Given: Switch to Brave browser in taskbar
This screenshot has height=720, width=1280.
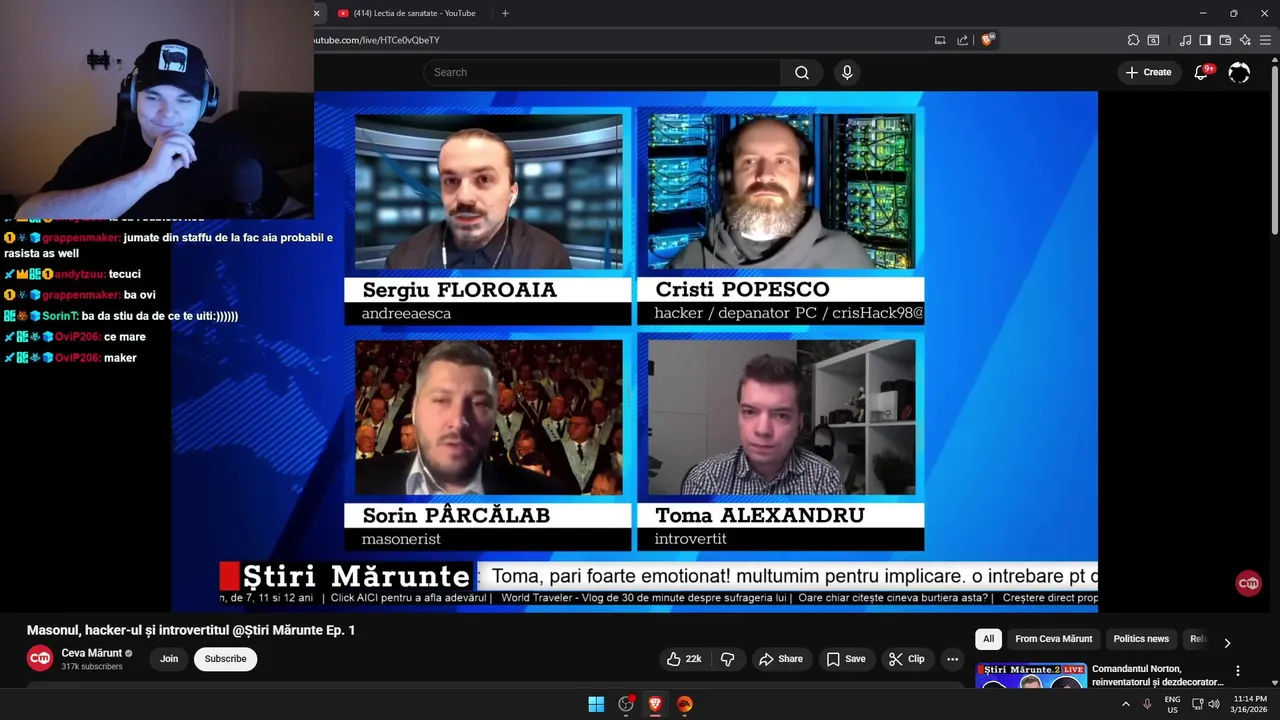Looking at the screenshot, I should (655, 704).
